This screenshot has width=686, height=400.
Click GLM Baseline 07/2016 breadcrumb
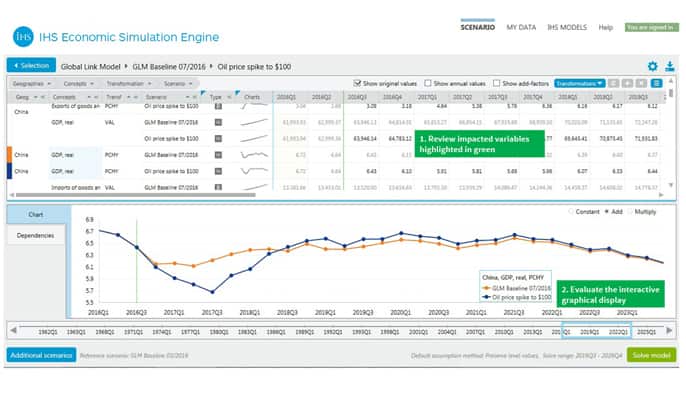pos(169,67)
